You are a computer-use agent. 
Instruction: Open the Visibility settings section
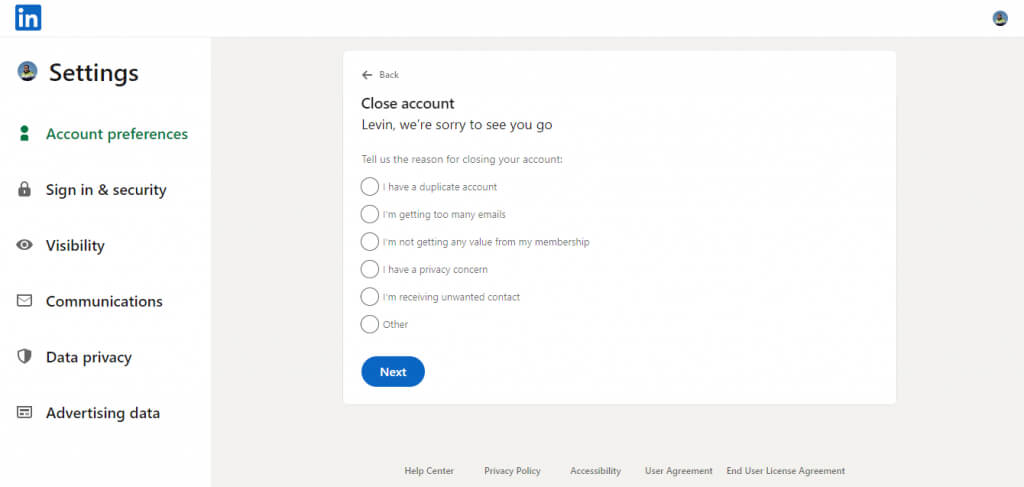pos(75,246)
